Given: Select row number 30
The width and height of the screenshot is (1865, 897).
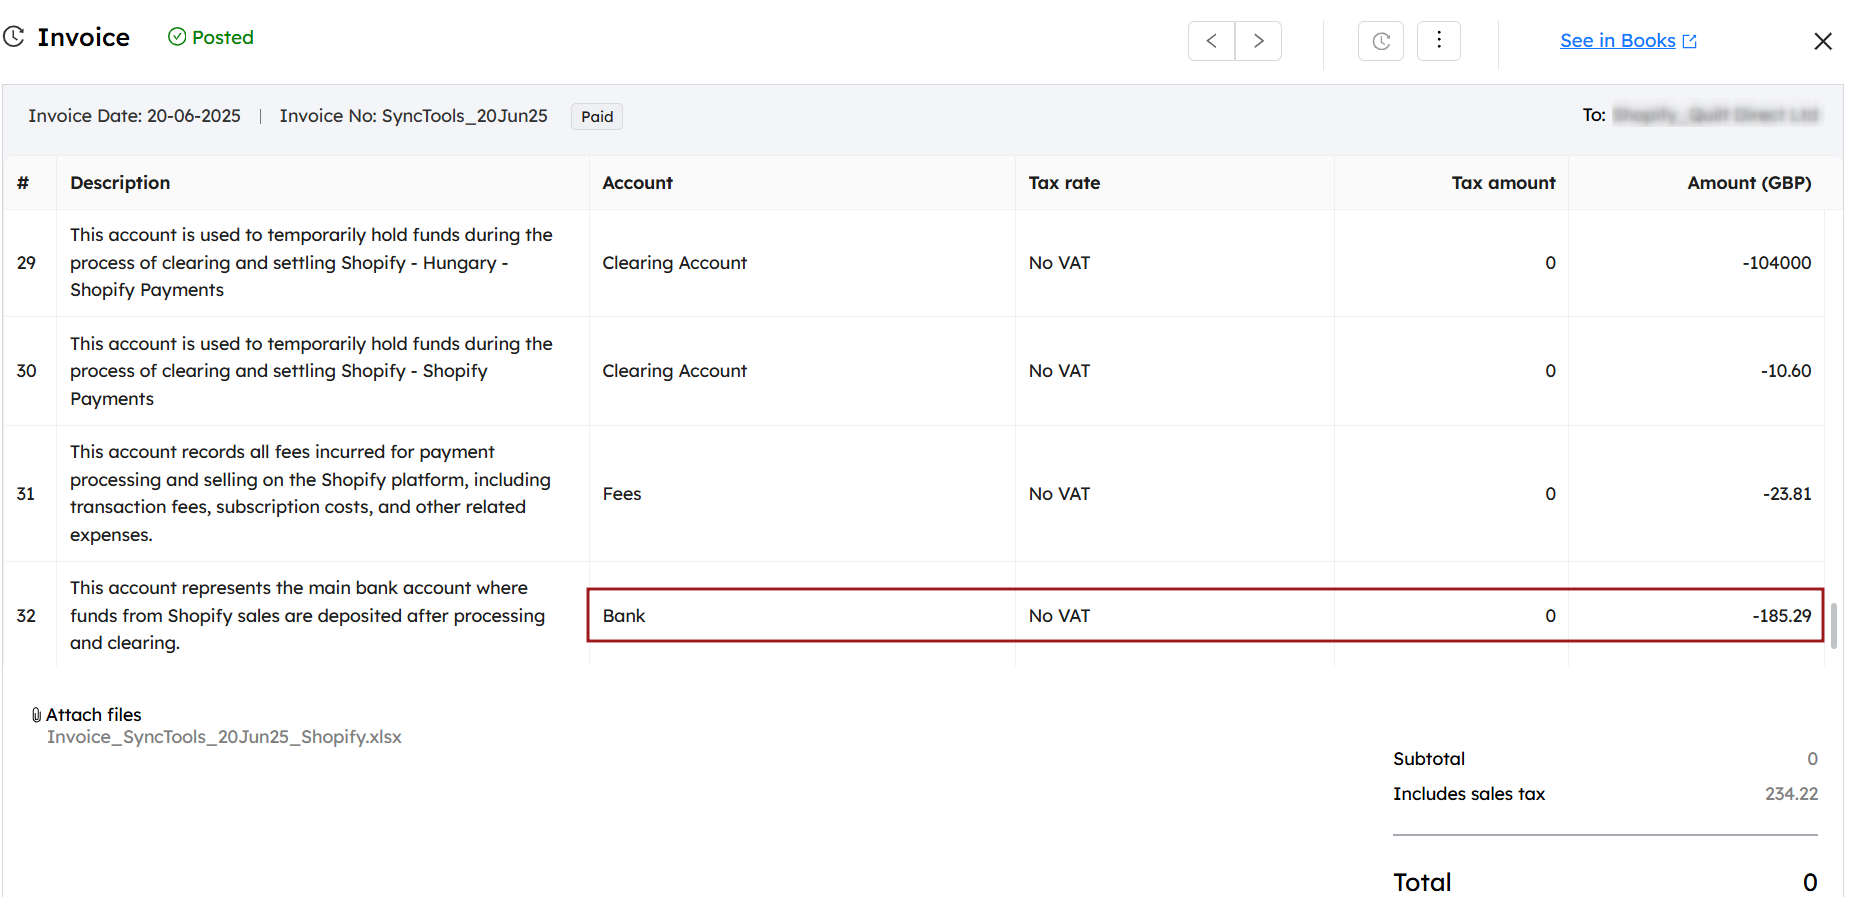Looking at the screenshot, I should tap(26, 371).
